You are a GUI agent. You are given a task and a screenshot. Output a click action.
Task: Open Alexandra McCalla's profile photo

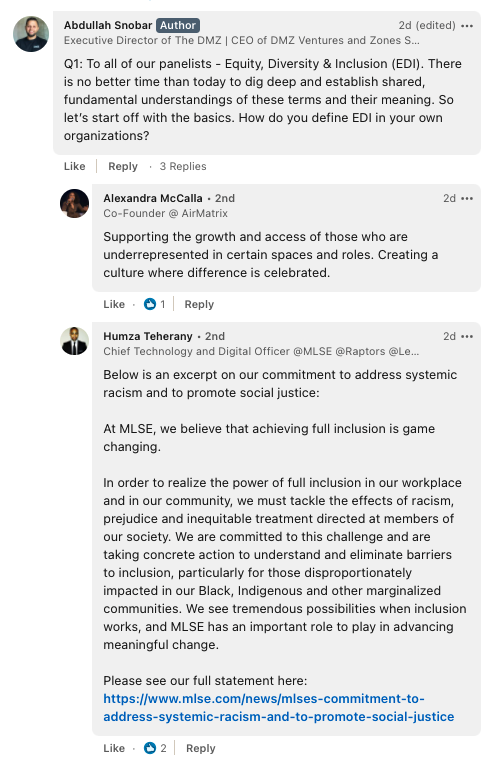[x=74, y=203]
